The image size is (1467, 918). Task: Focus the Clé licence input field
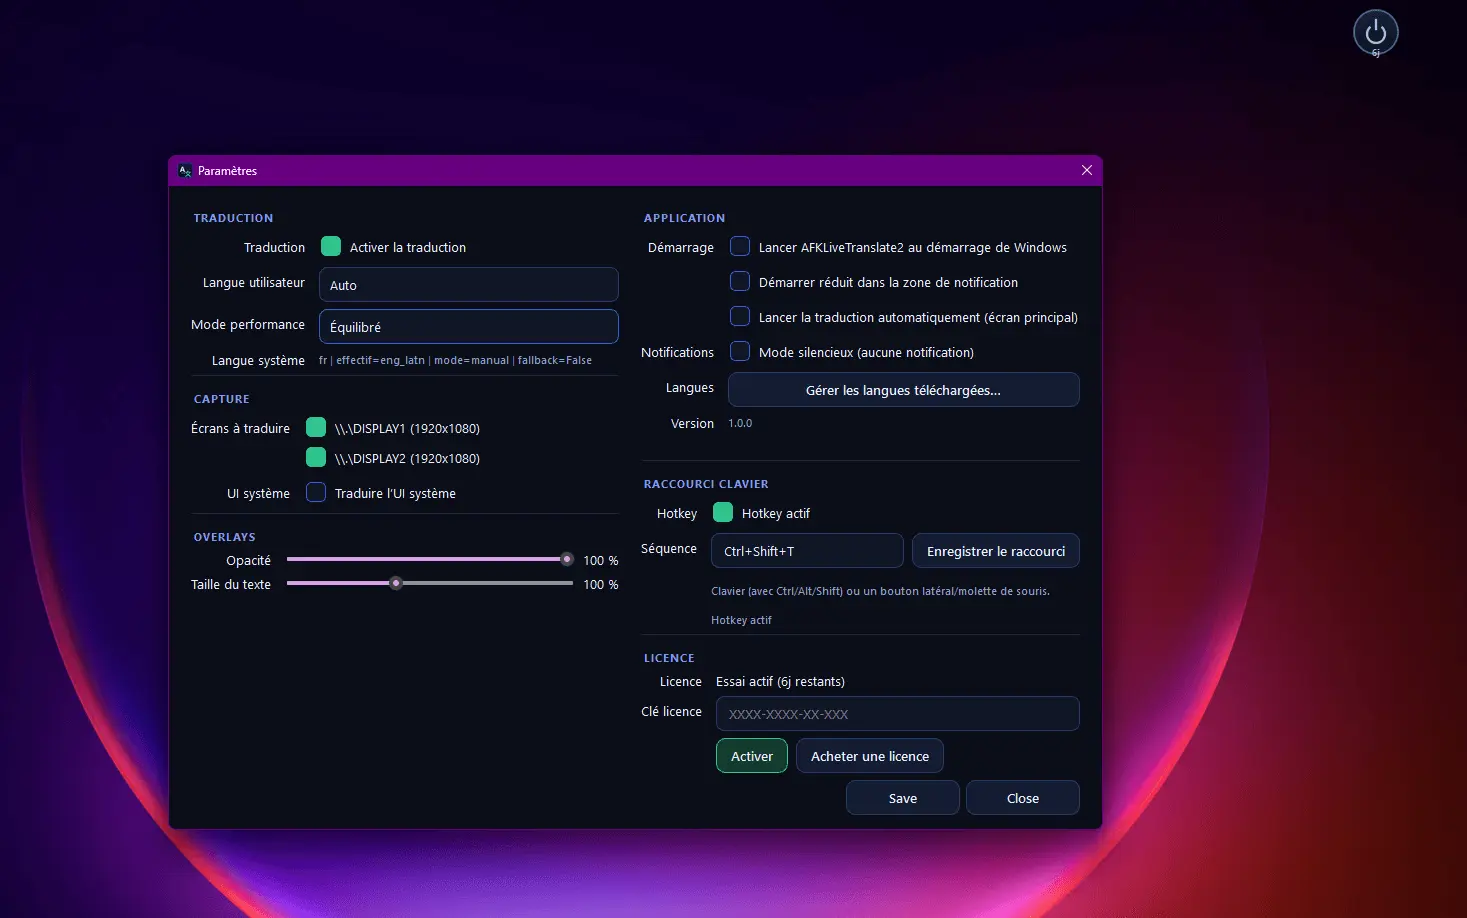(898, 714)
